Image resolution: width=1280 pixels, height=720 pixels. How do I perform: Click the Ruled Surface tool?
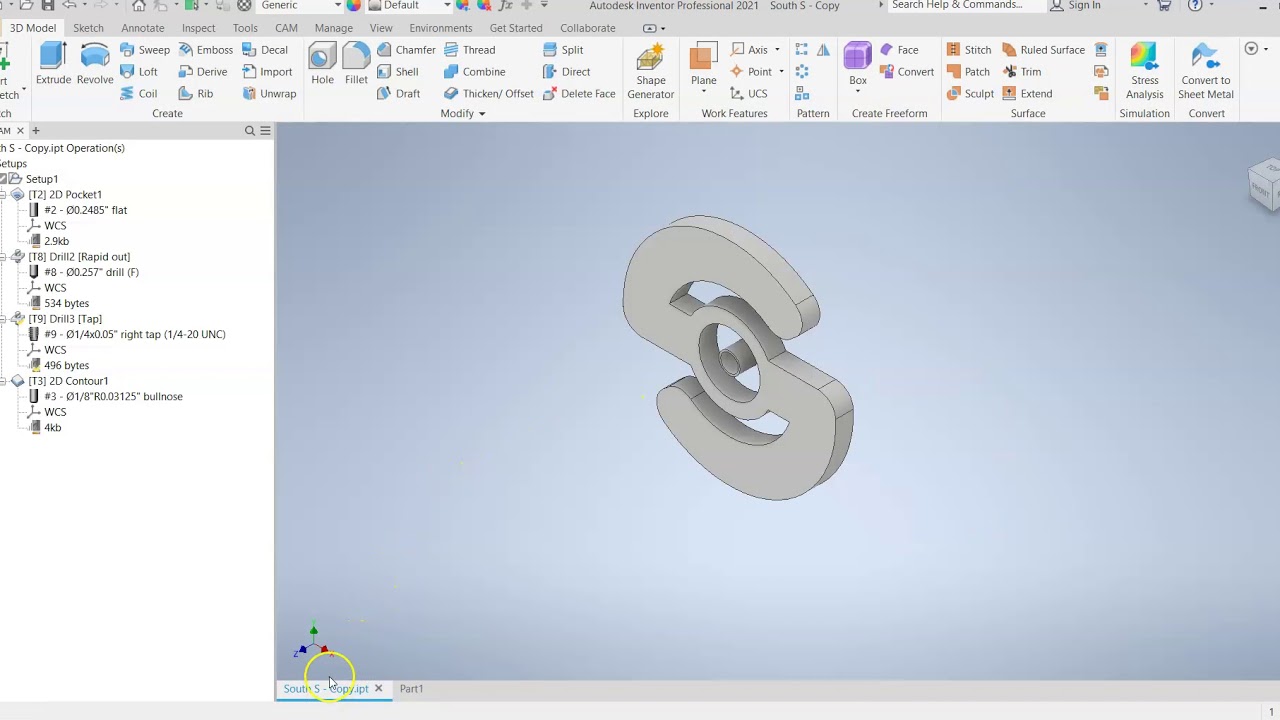(x=1042, y=50)
